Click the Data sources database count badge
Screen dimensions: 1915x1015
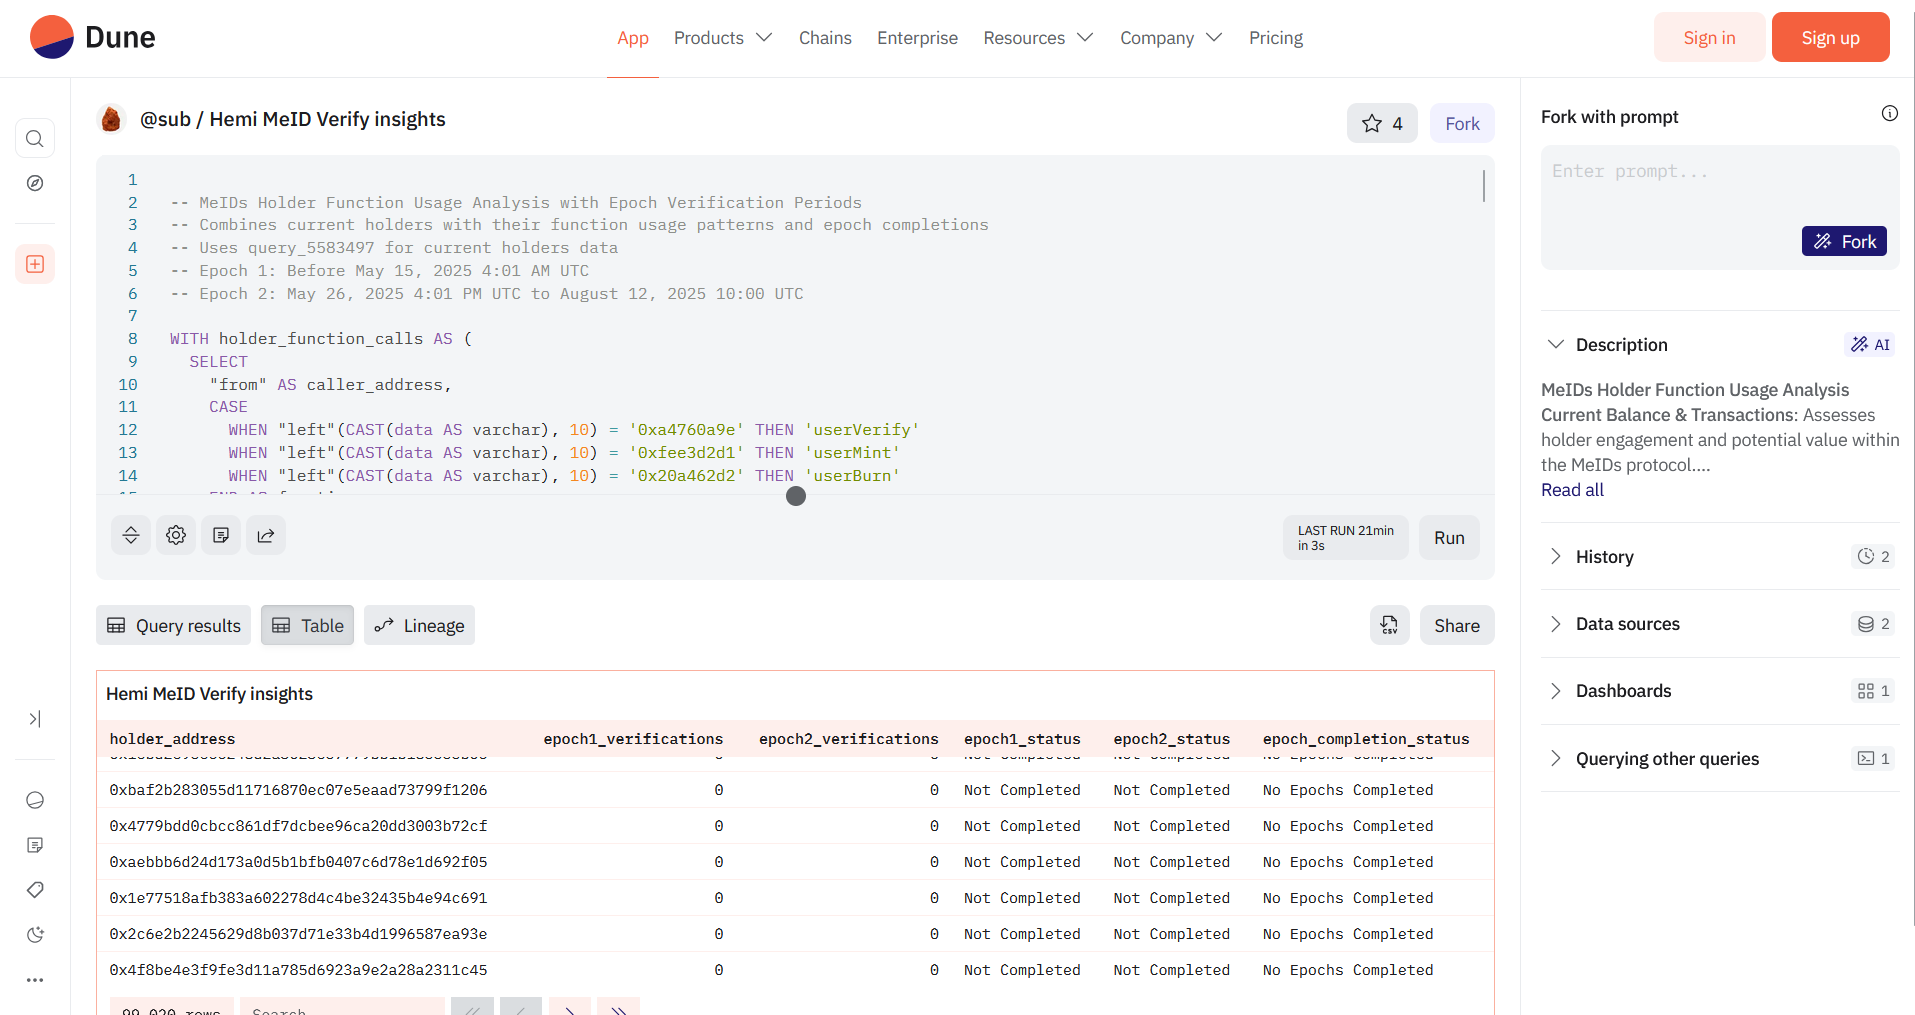click(1873, 624)
